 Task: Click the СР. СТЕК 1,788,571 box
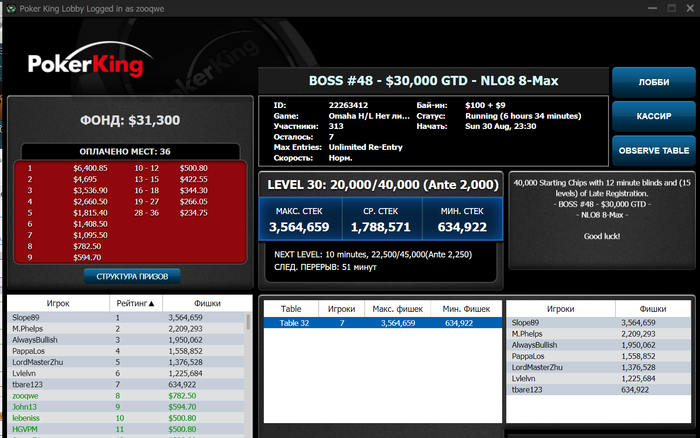tap(381, 220)
